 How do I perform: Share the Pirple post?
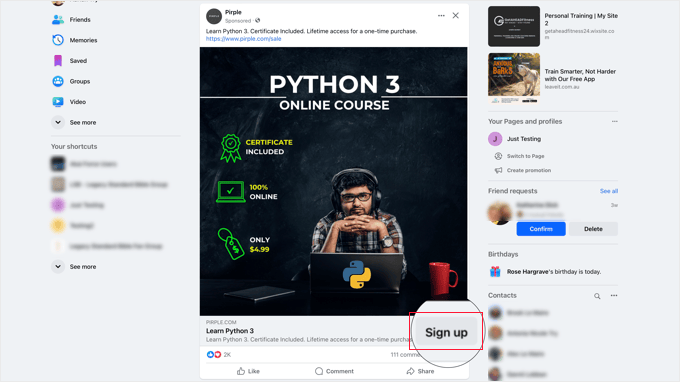coord(420,371)
